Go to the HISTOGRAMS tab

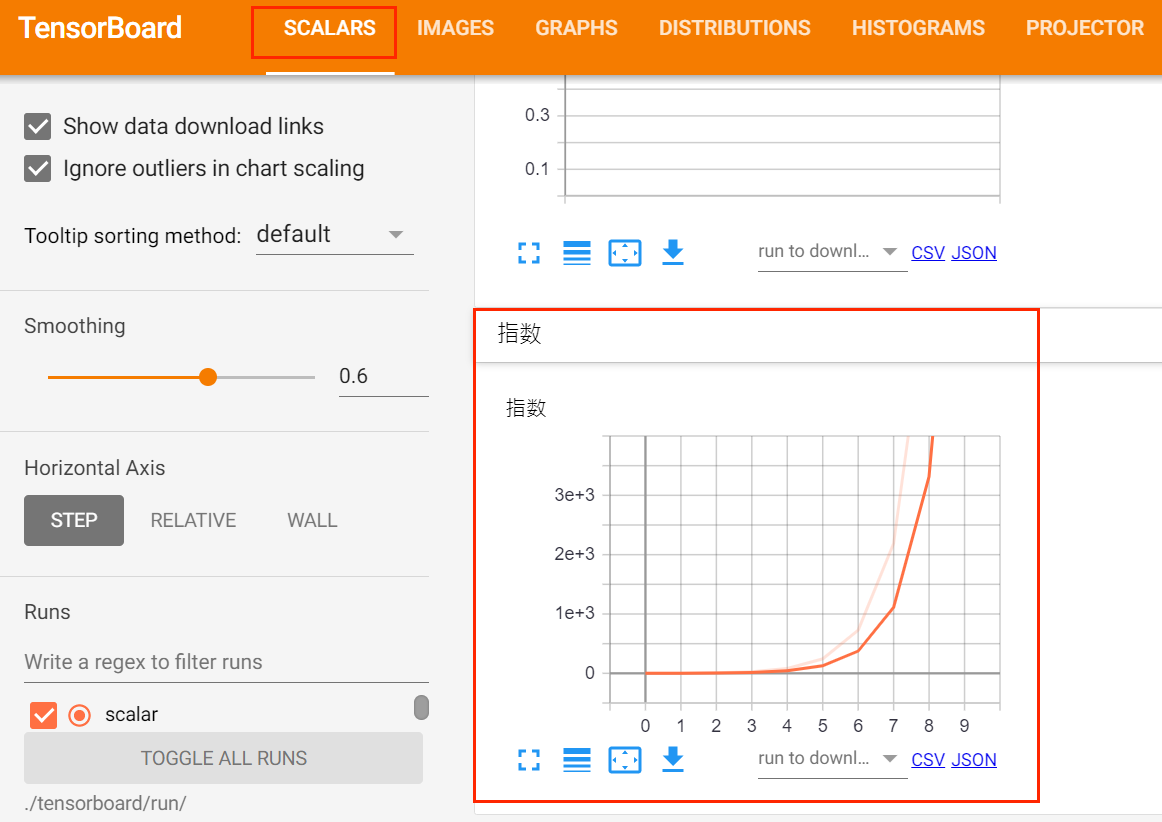pyautogui.click(x=918, y=28)
